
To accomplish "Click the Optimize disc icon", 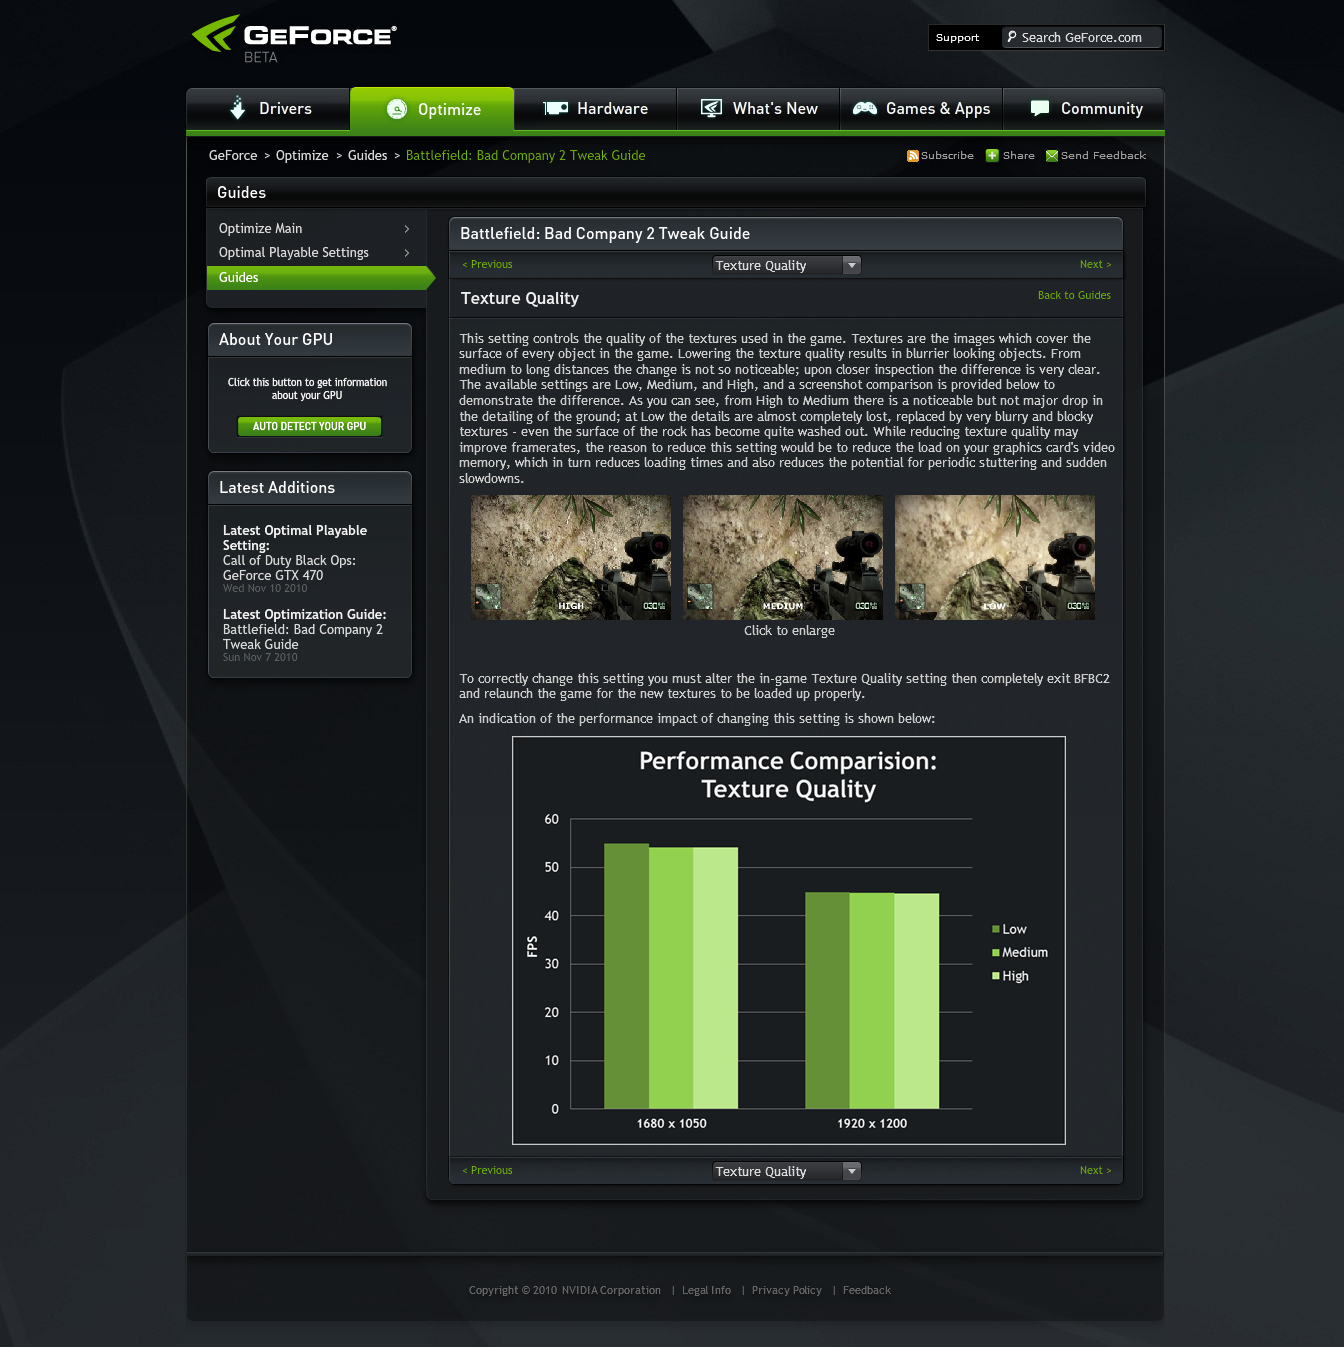I will click(x=397, y=109).
